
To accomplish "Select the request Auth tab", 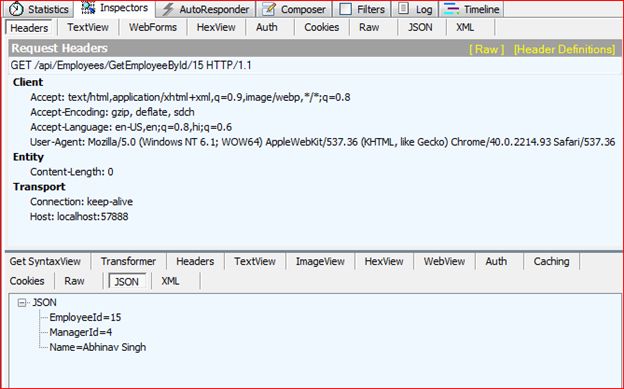I will 267,27.
